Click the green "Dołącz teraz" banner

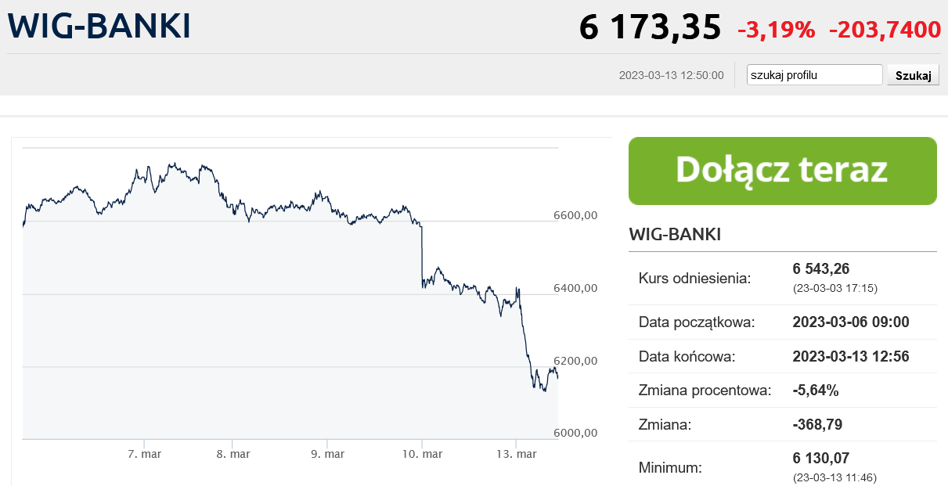(x=782, y=170)
